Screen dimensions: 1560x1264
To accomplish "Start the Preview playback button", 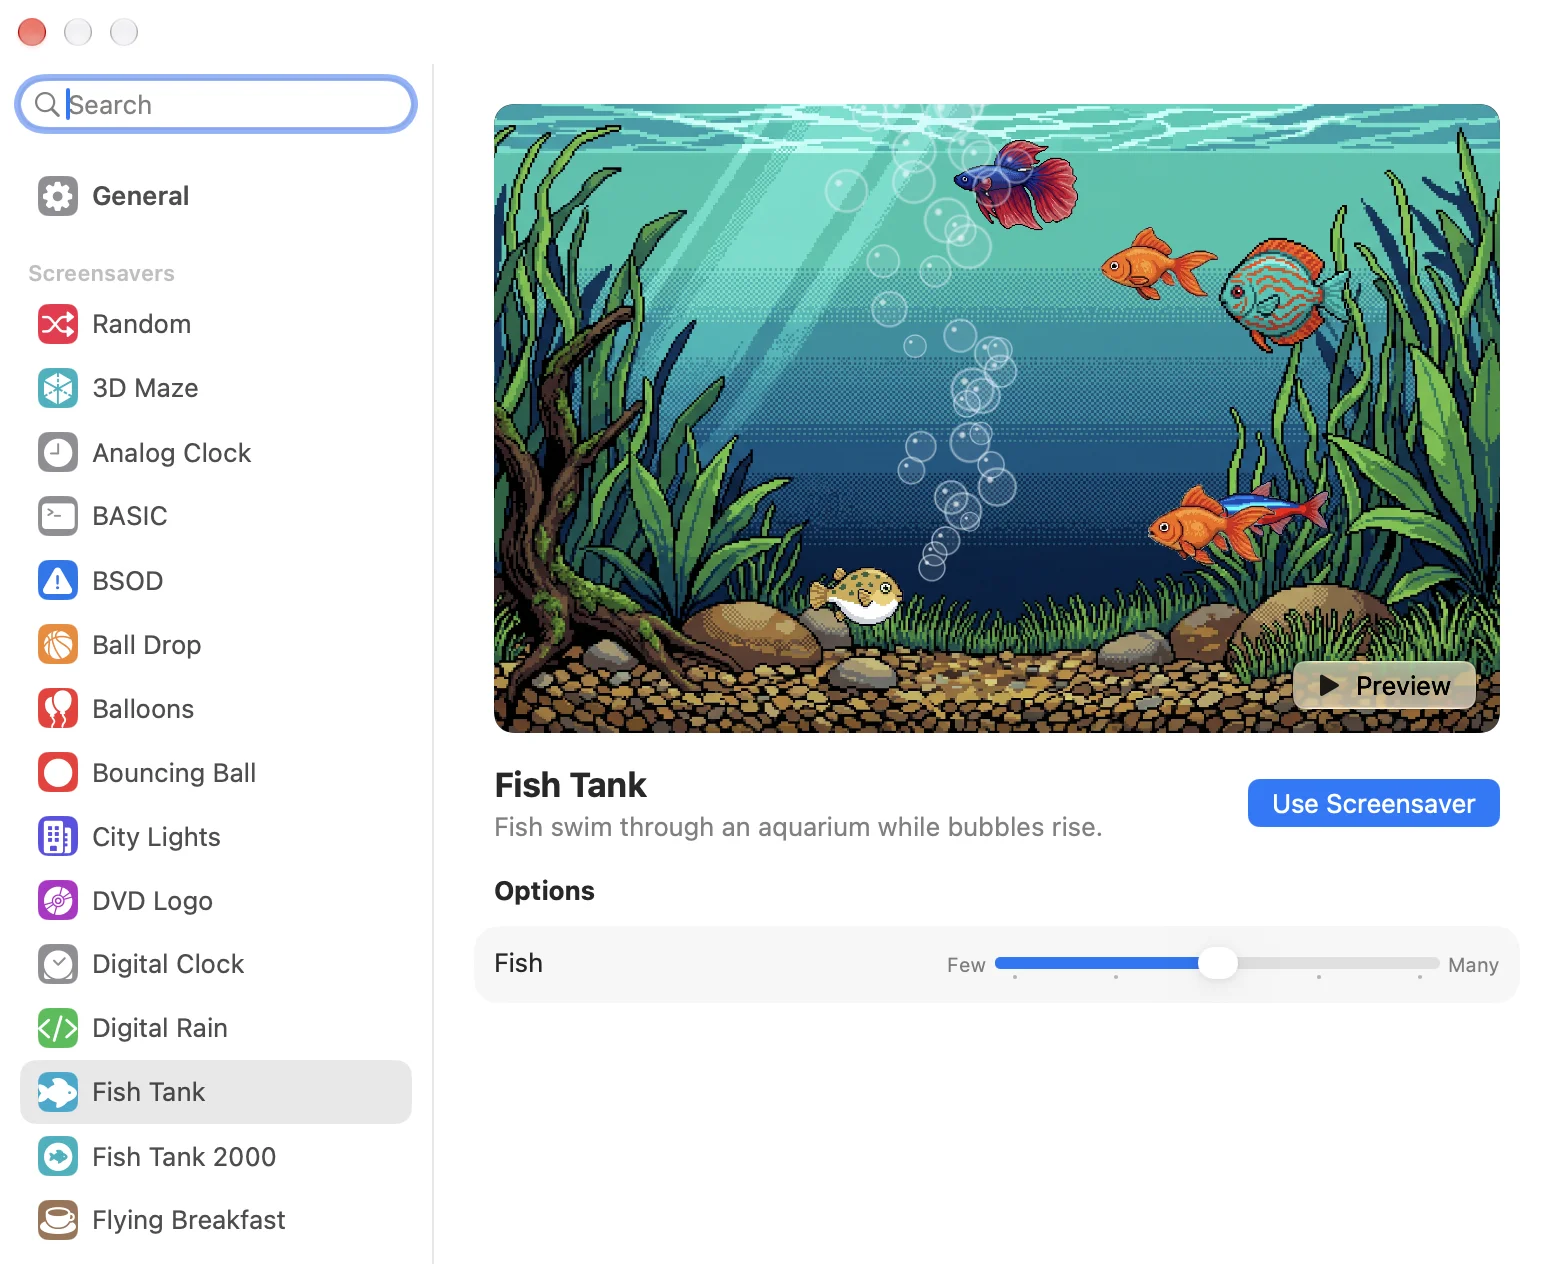I will pyautogui.click(x=1384, y=685).
